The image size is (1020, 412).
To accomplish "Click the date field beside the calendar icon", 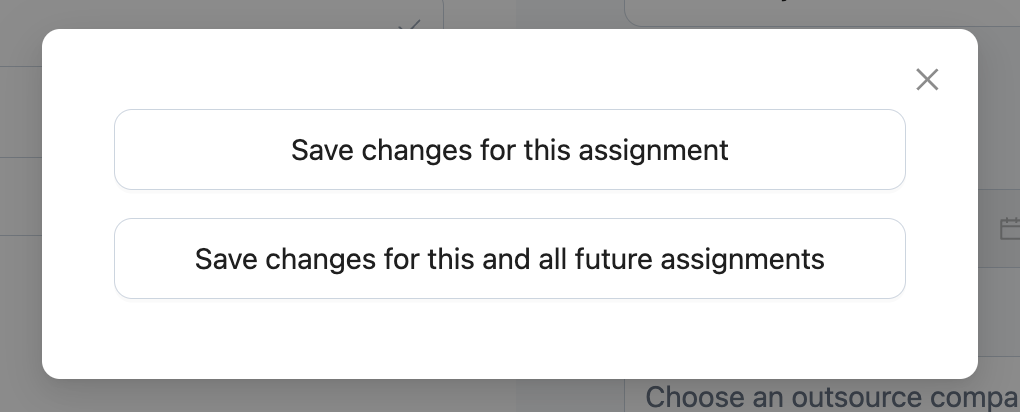I will tap(988, 229).
